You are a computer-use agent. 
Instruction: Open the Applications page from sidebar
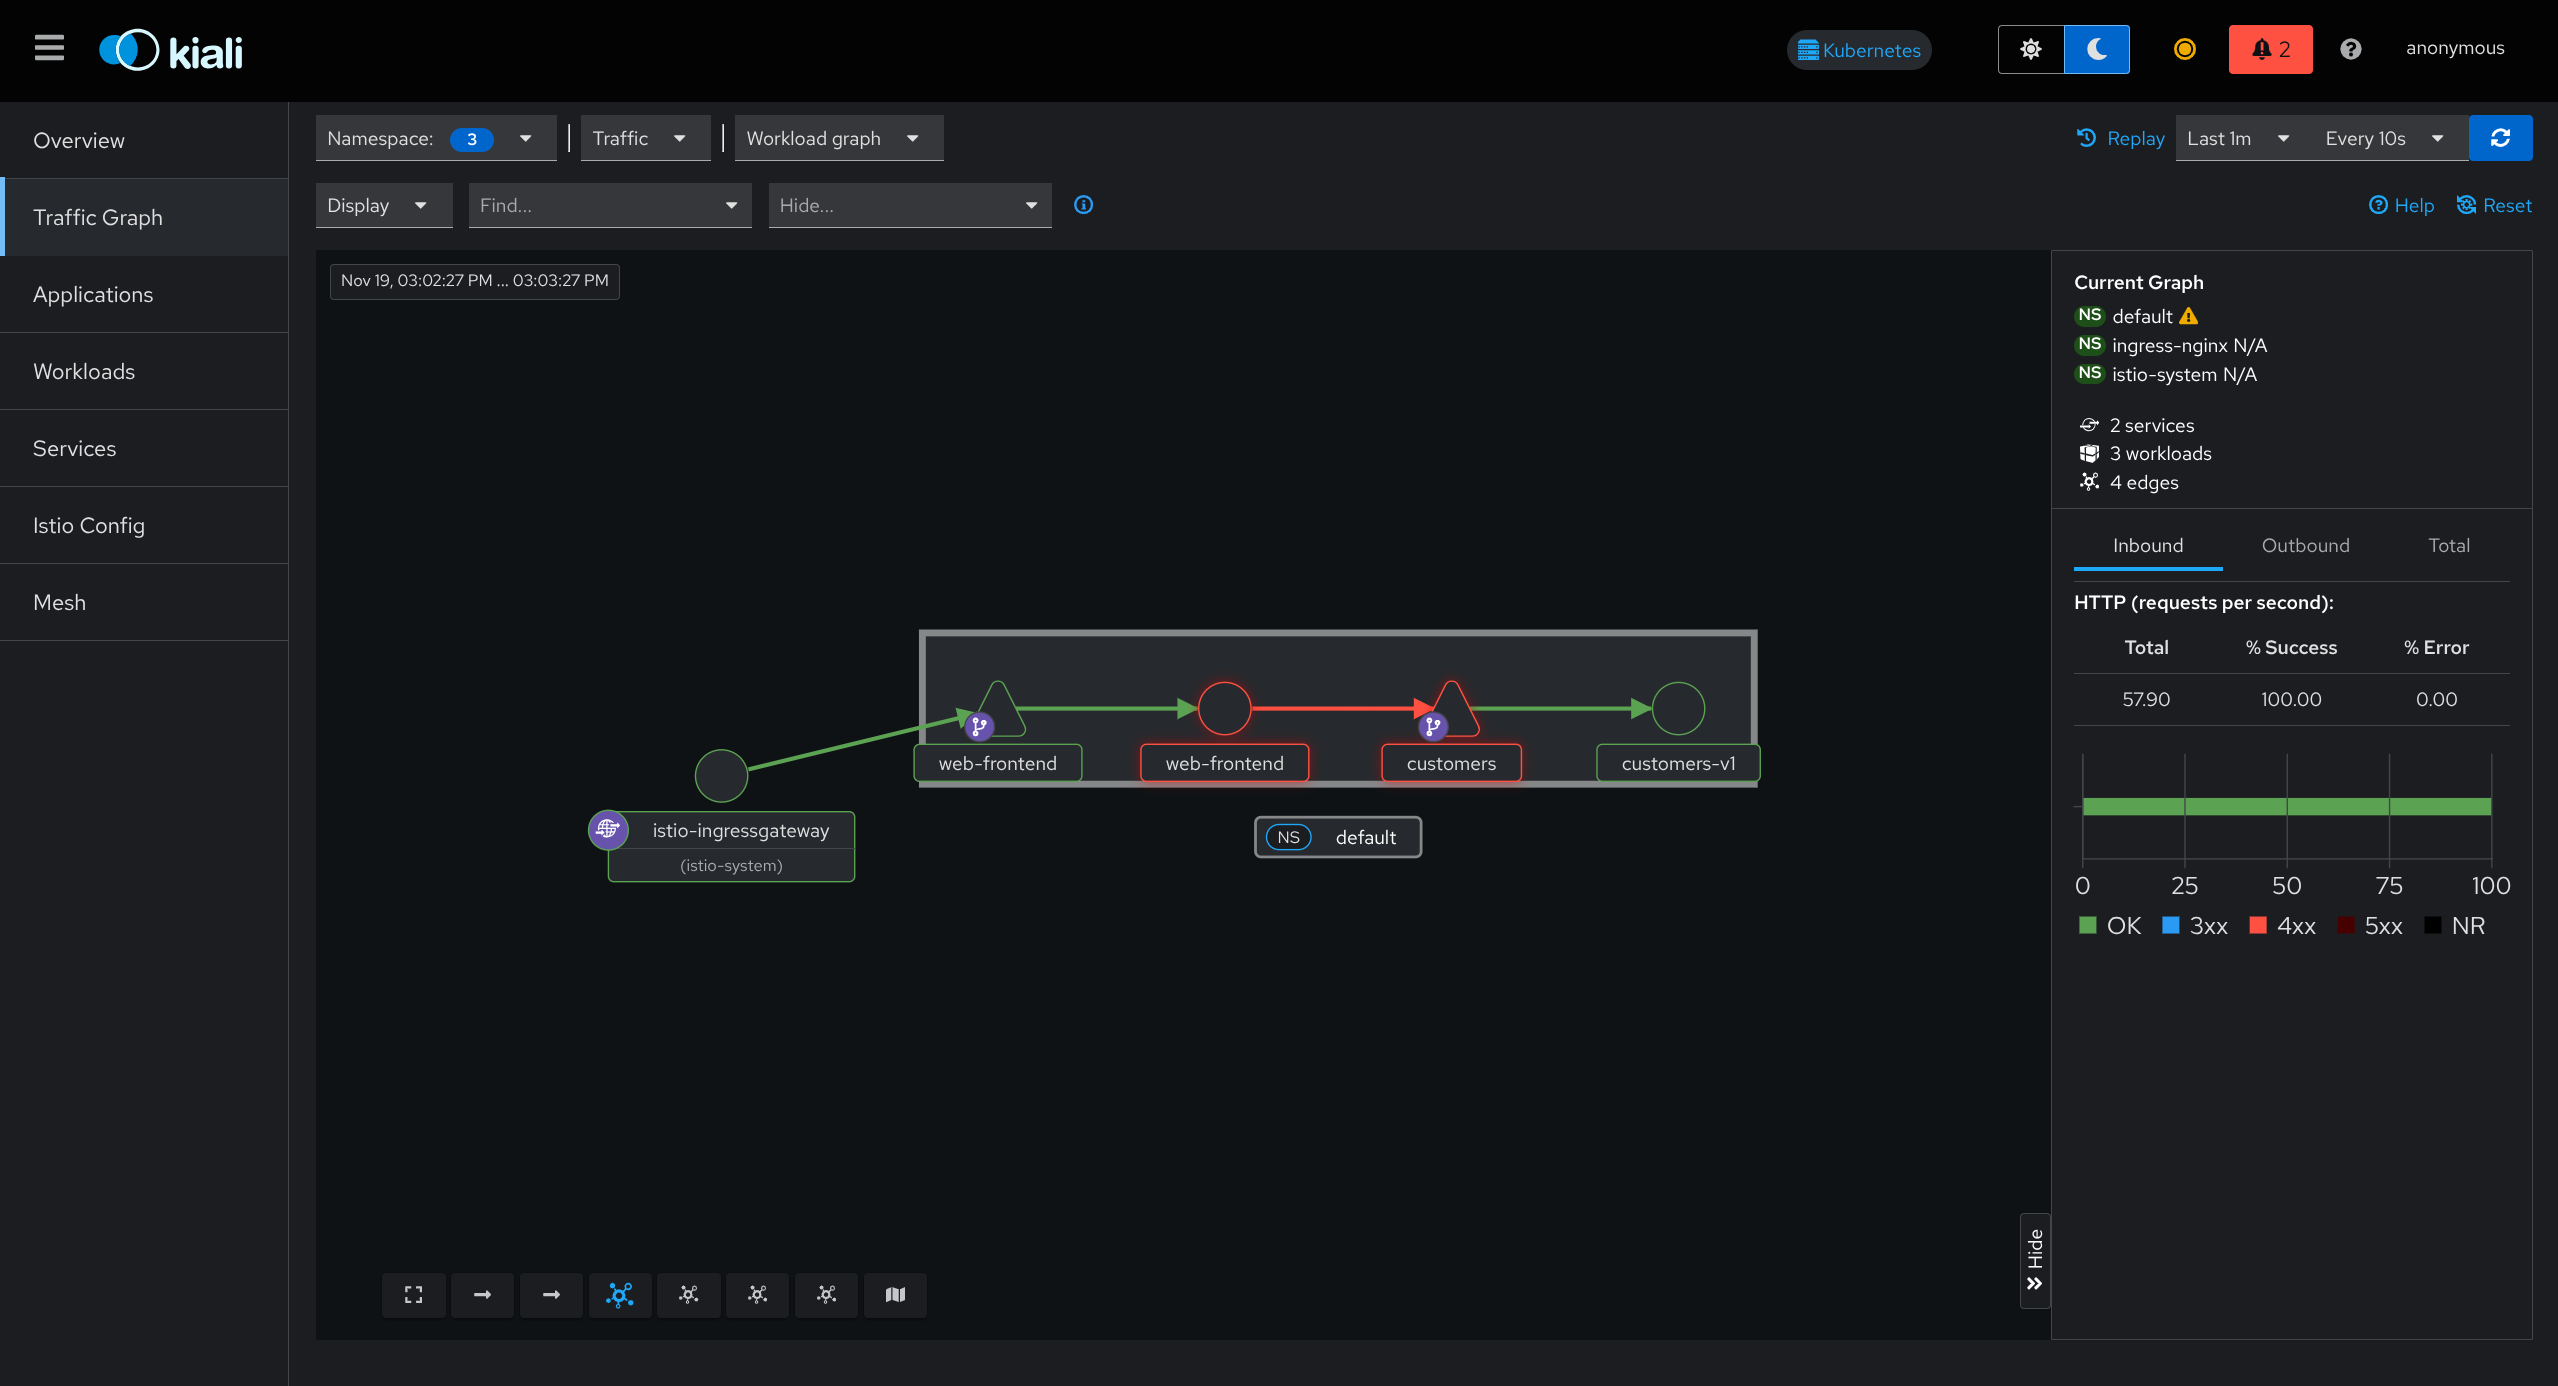93,294
